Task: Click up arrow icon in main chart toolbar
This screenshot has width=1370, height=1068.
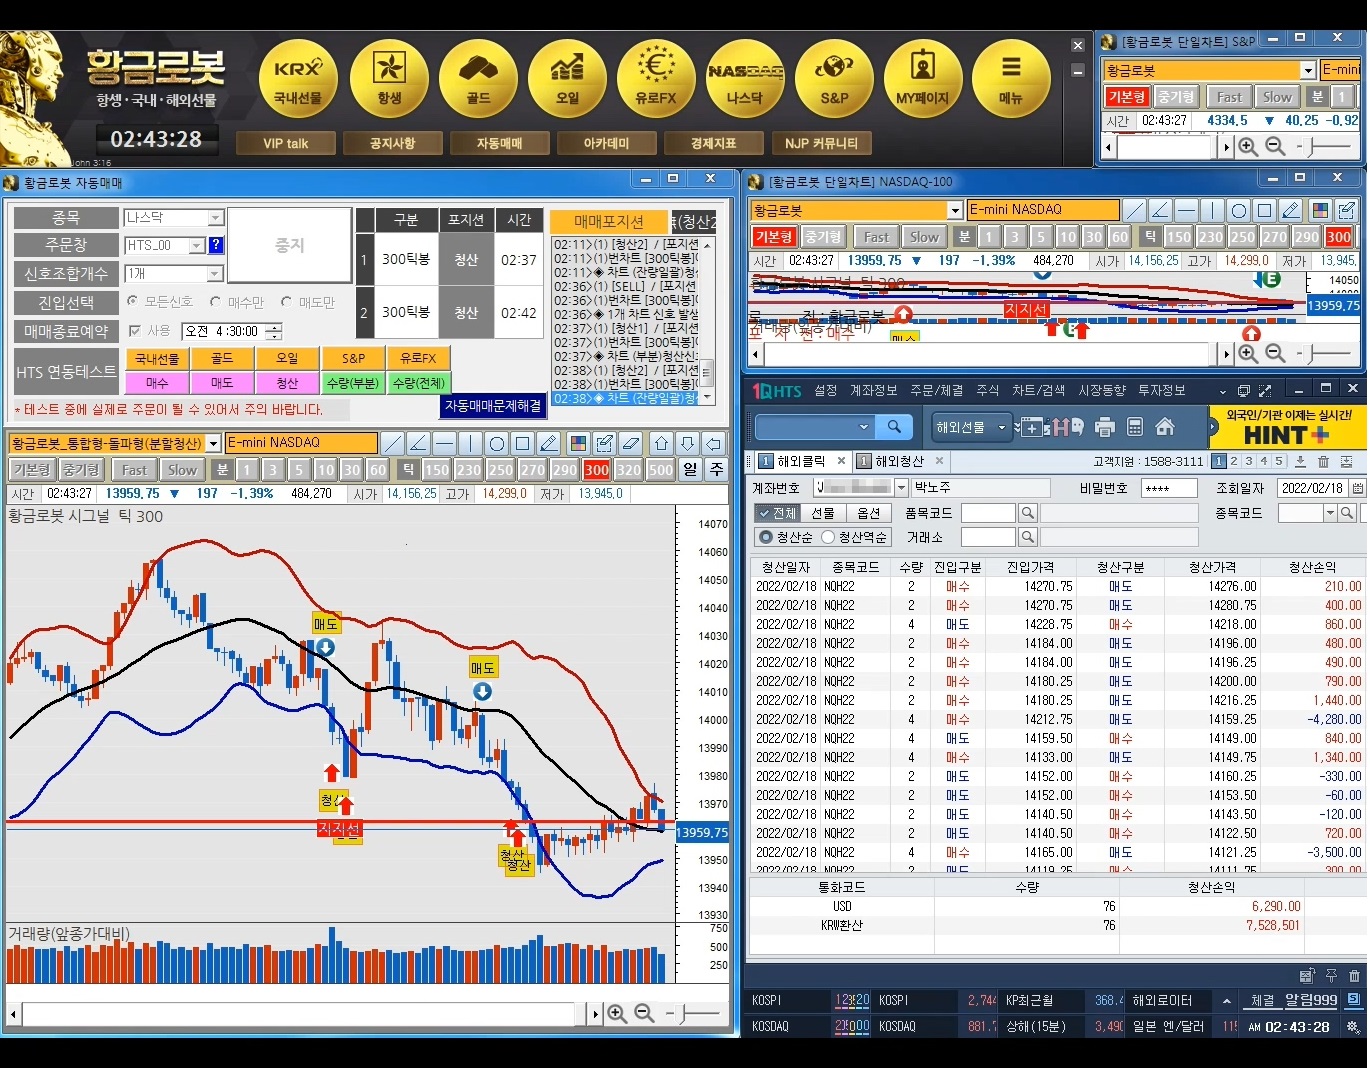Action: 662,443
